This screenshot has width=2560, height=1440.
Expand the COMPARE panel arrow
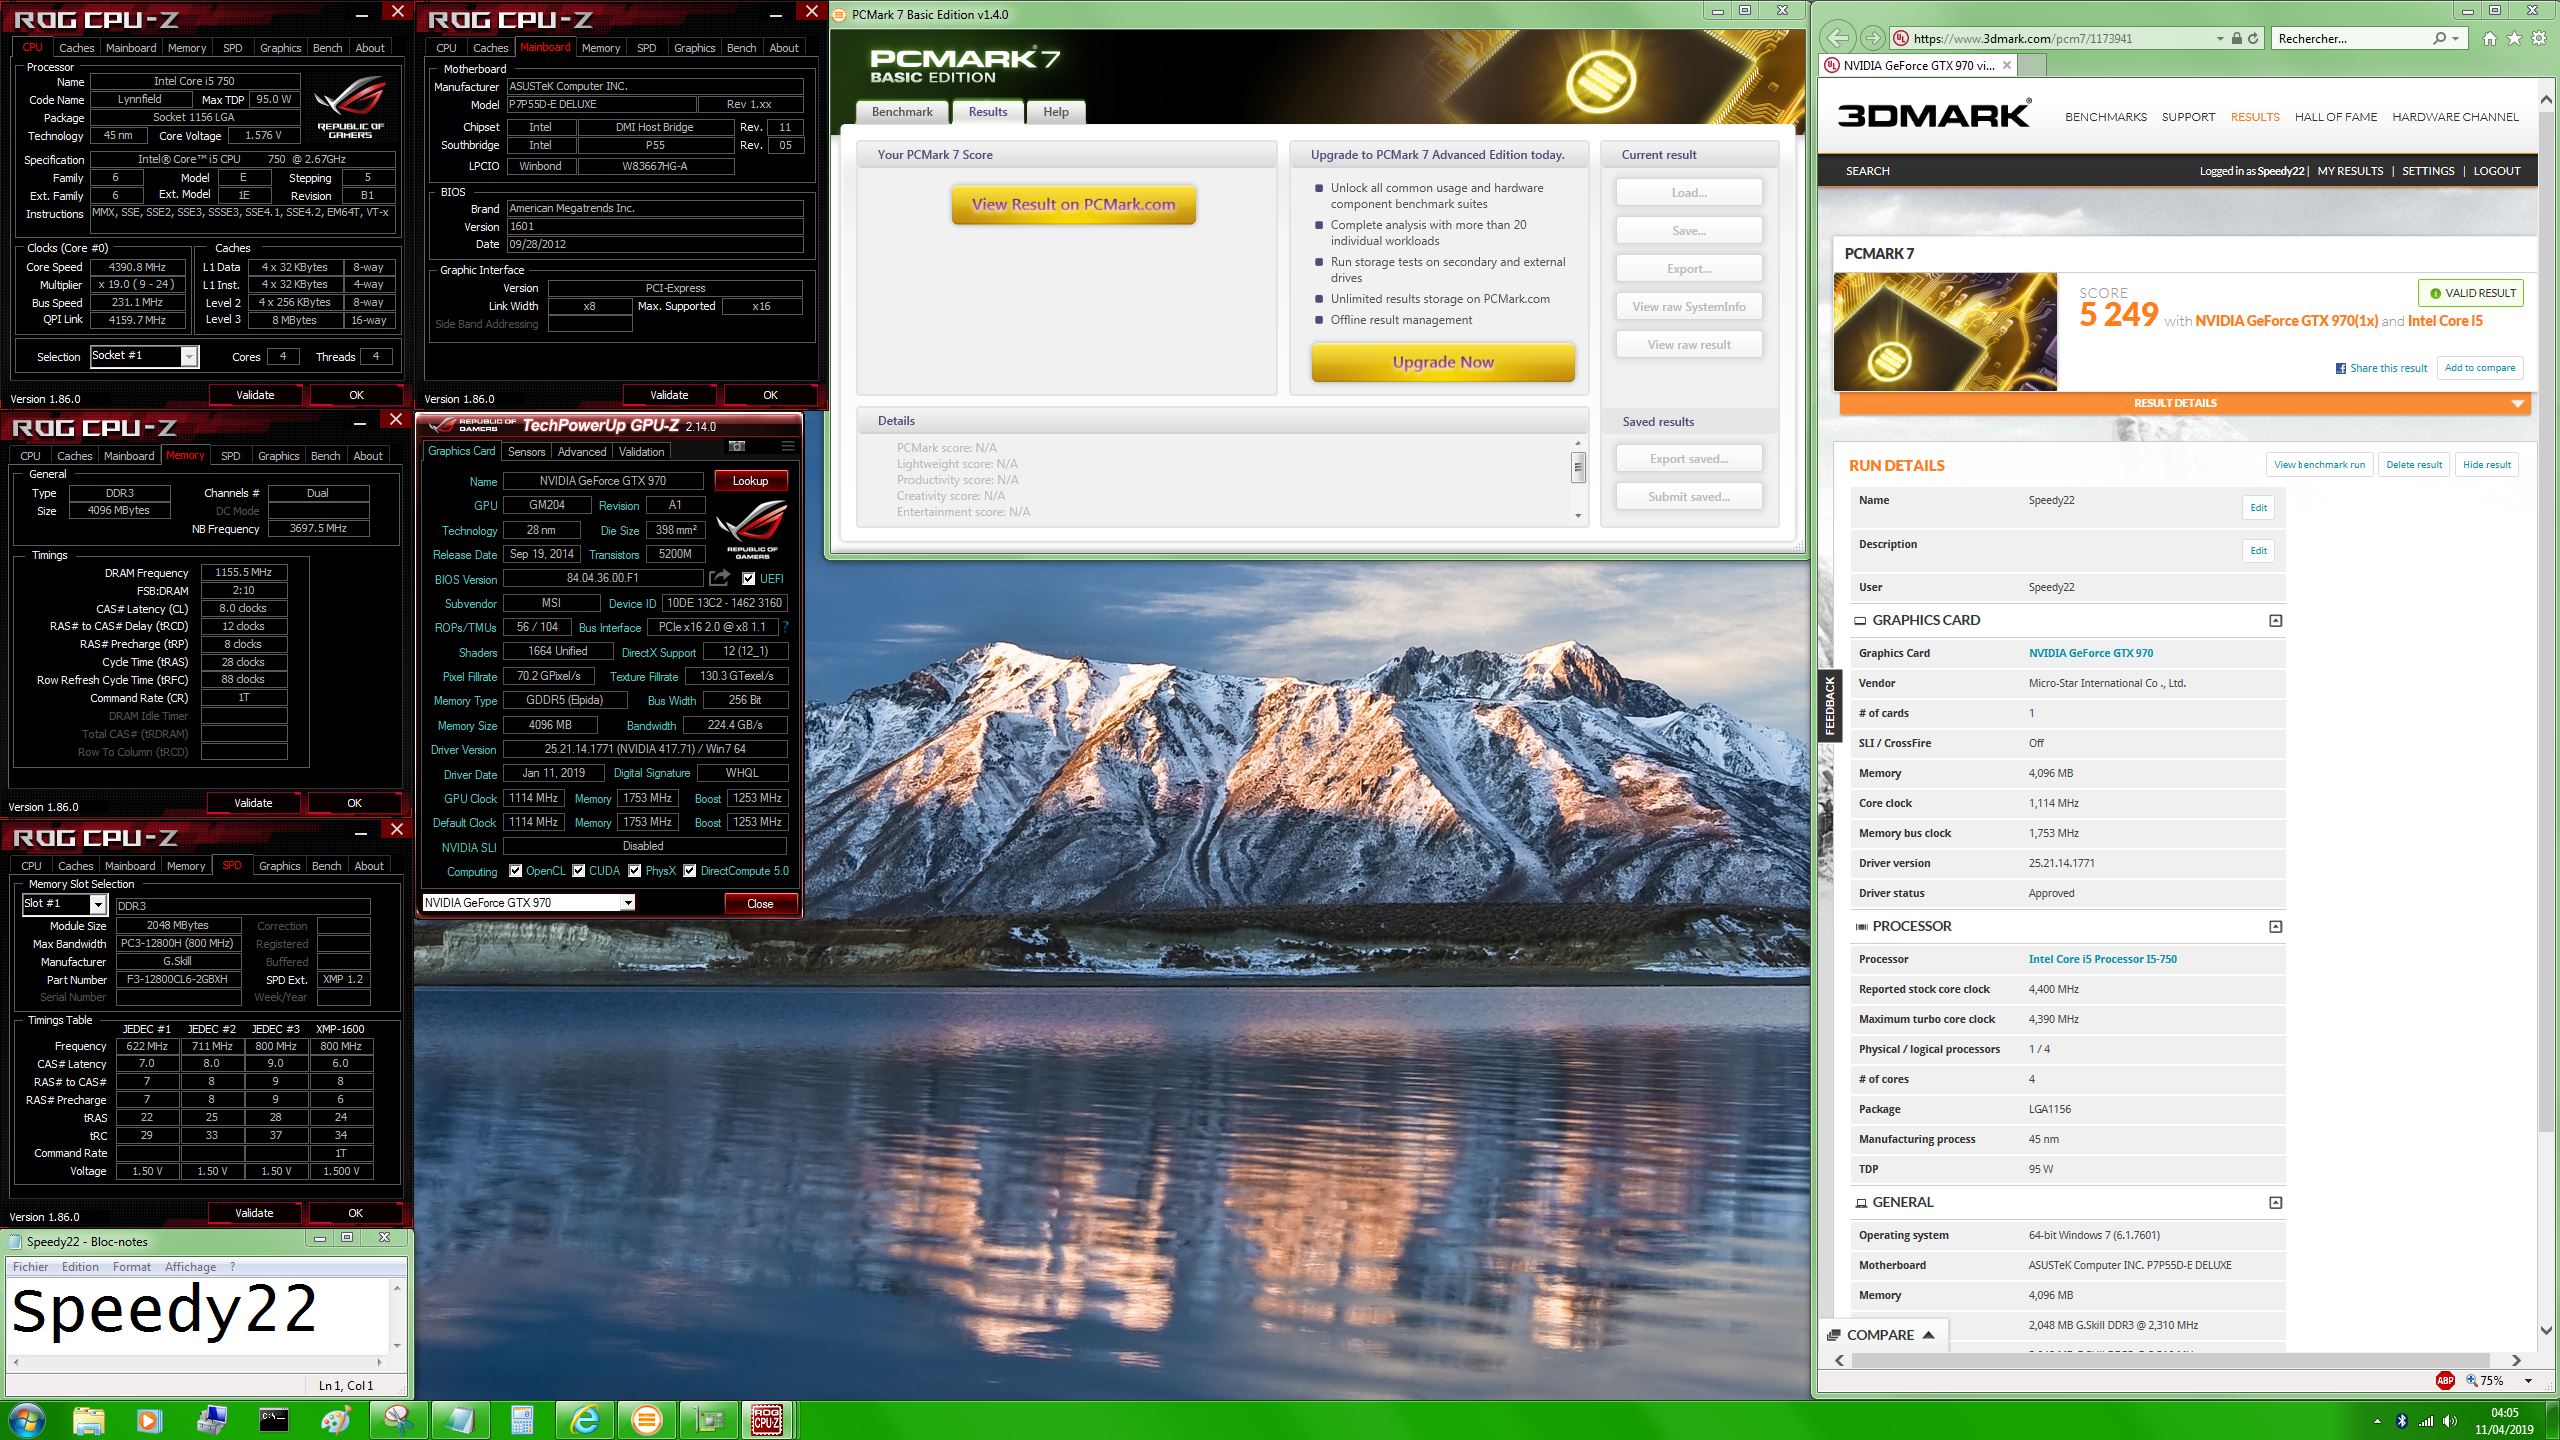pos(1928,1335)
